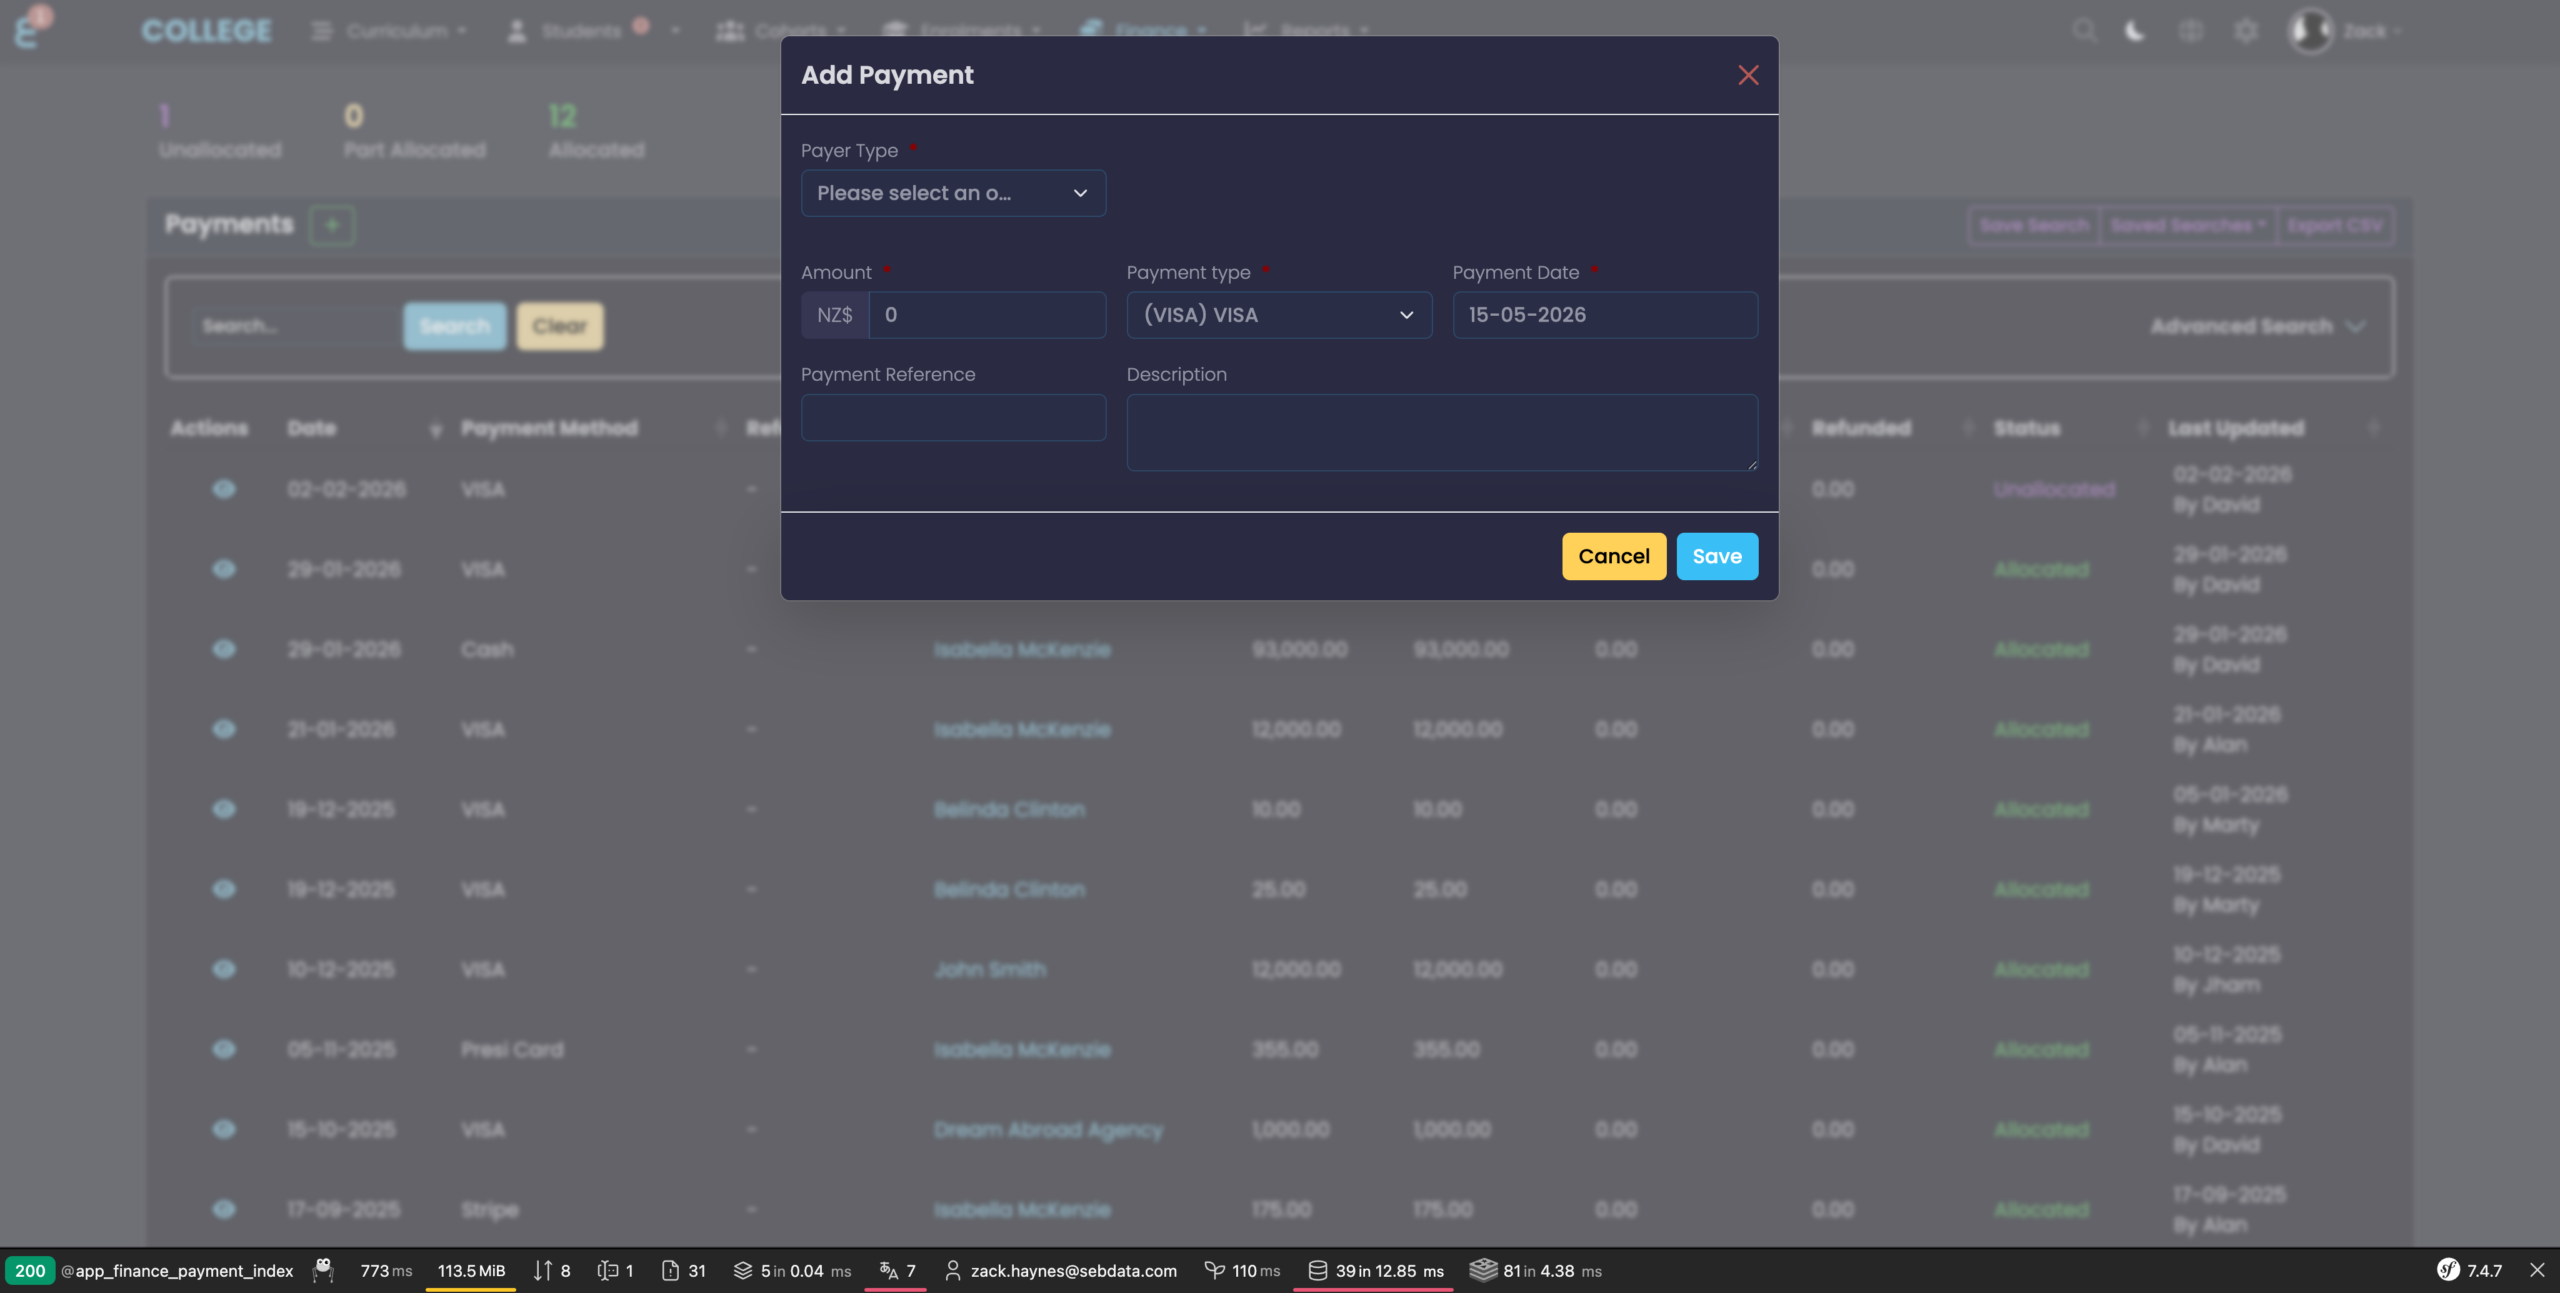The width and height of the screenshot is (2560, 1293).
Task: Open the Cohorts menu
Action: 781,31
